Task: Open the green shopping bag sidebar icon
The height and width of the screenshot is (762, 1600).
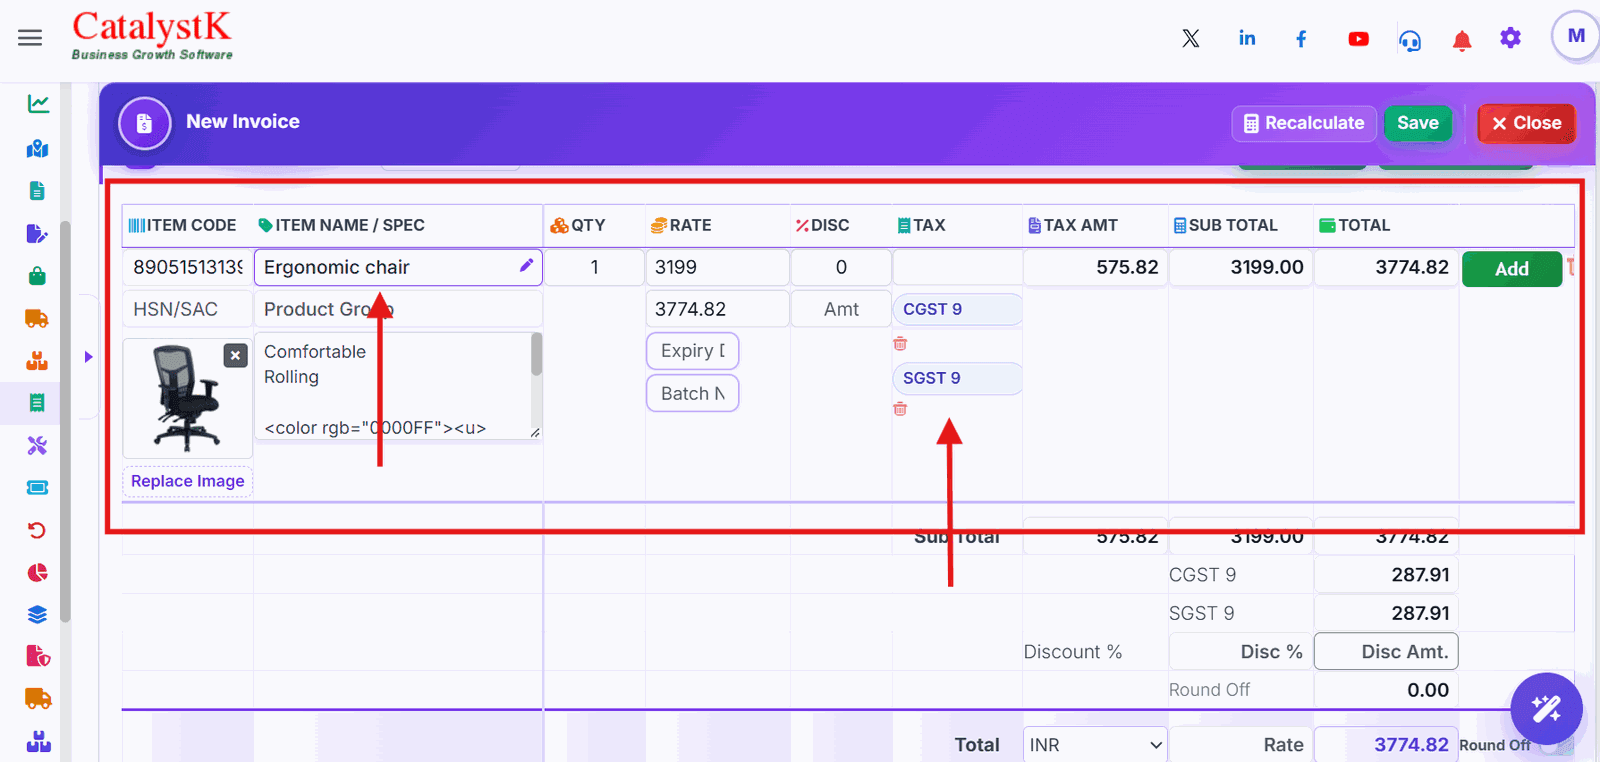Action: click(x=38, y=275)
